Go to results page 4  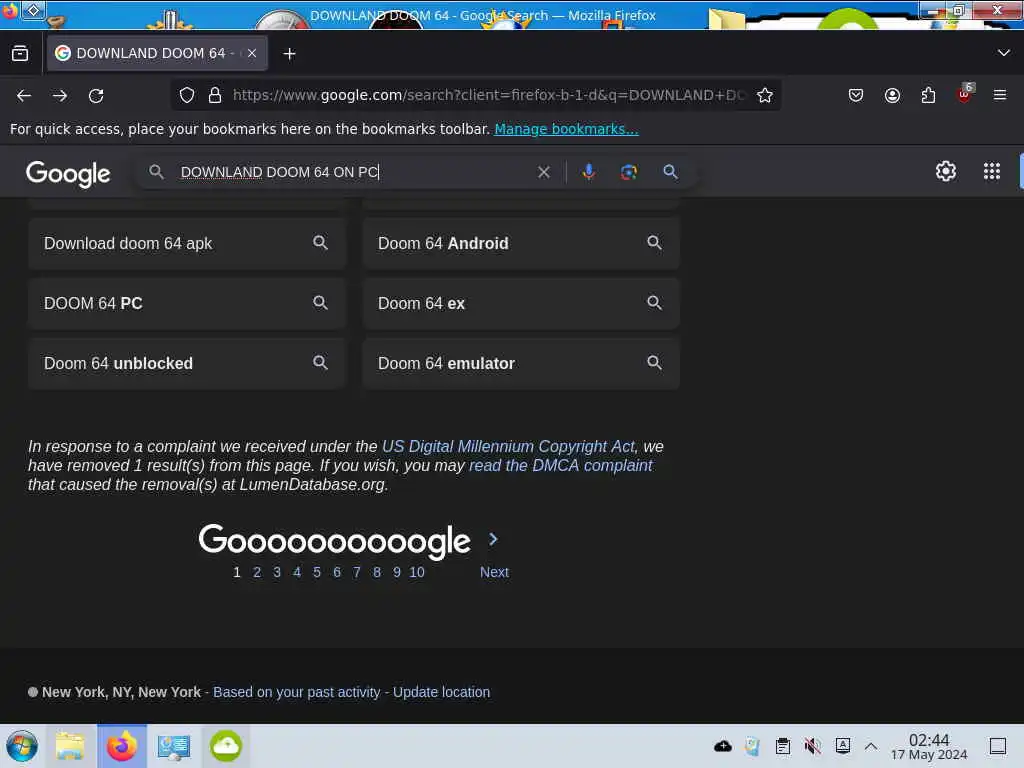297,572
